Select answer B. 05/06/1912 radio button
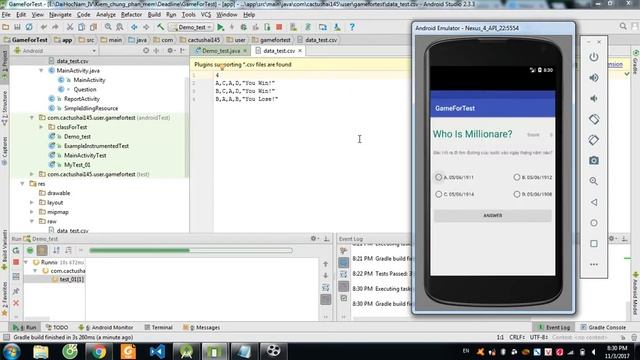This screenshot has width=640, height=360. pyautogui.click(x=517, y=177)
